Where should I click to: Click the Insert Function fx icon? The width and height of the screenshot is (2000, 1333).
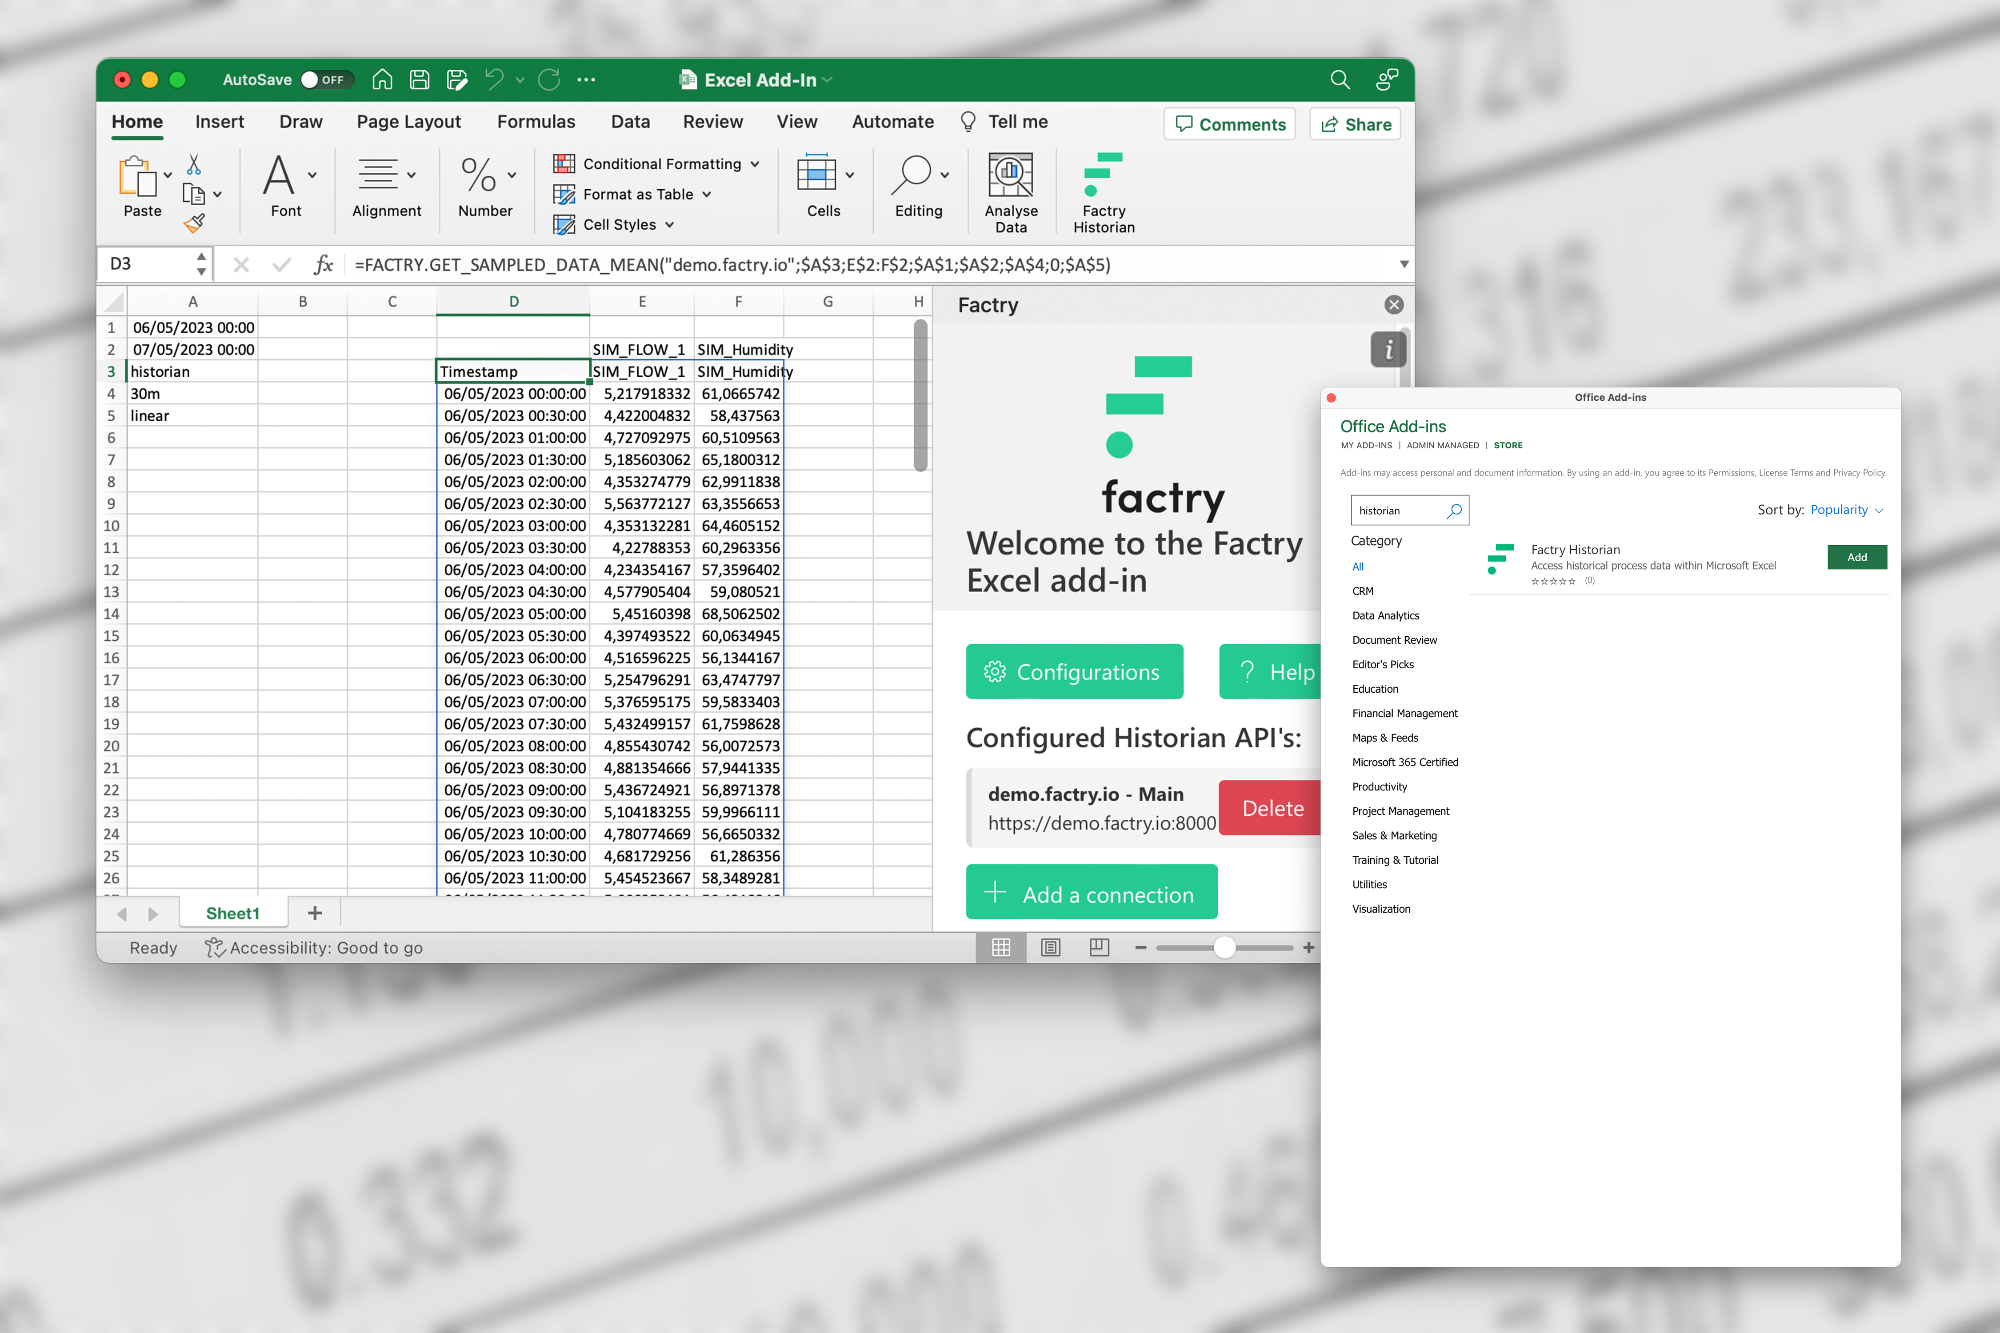323,264
